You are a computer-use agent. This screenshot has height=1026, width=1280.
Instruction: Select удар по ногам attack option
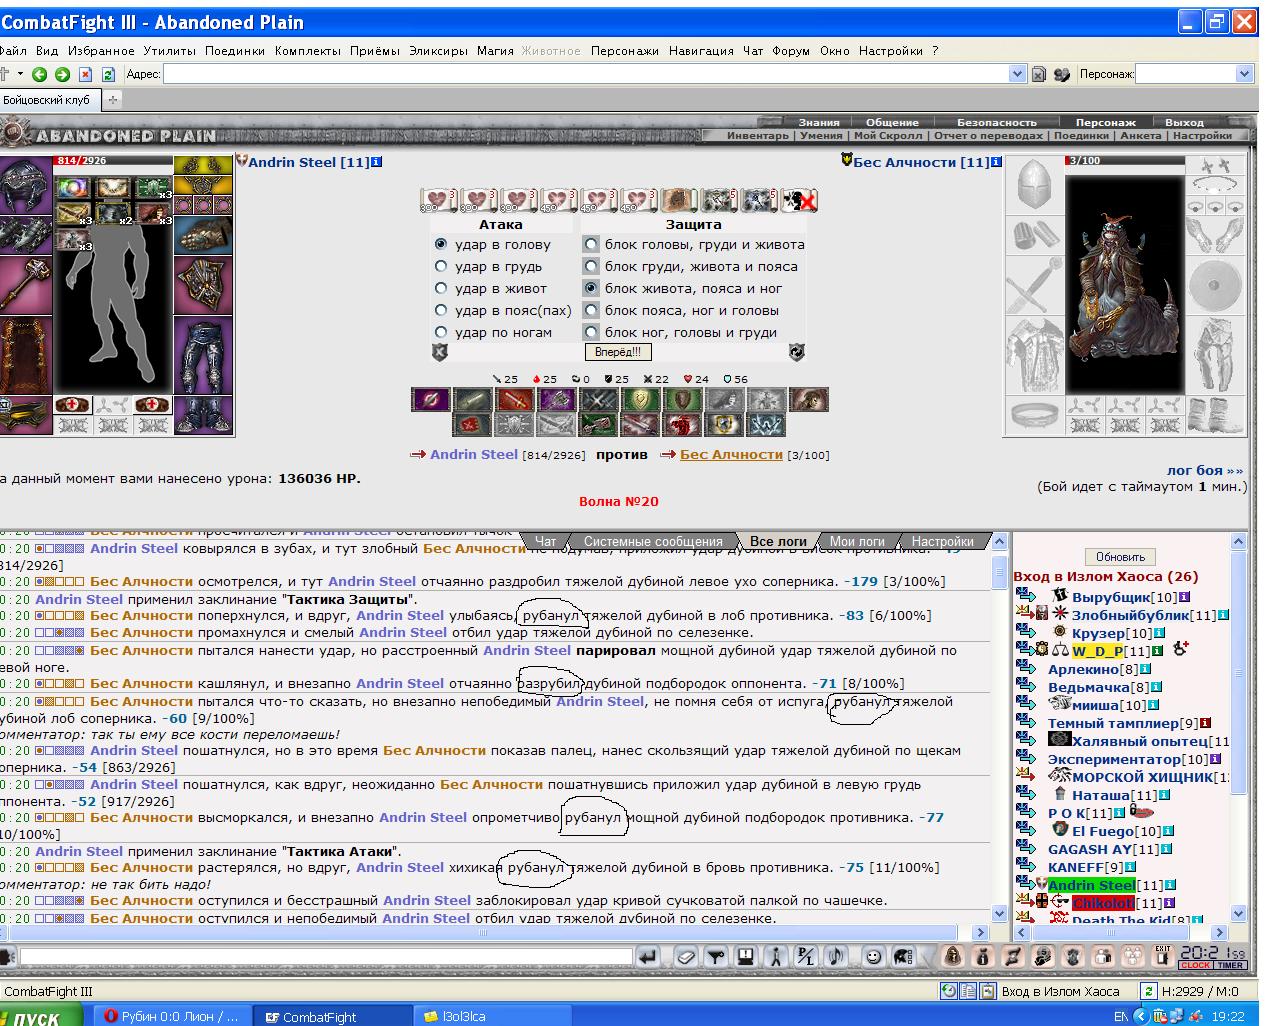coord(441,332)
